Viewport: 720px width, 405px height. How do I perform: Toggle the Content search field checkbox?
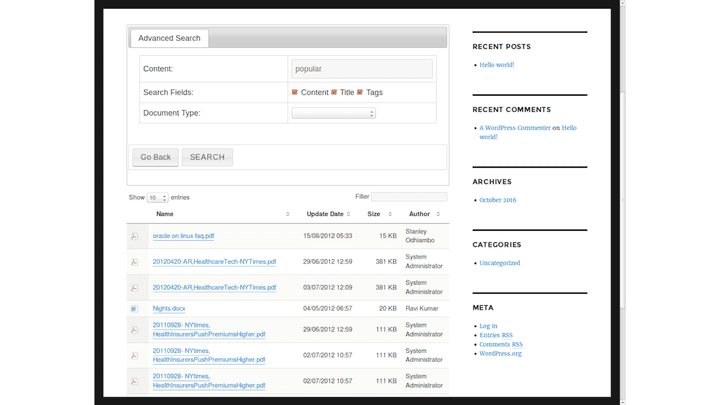[295, 92]
